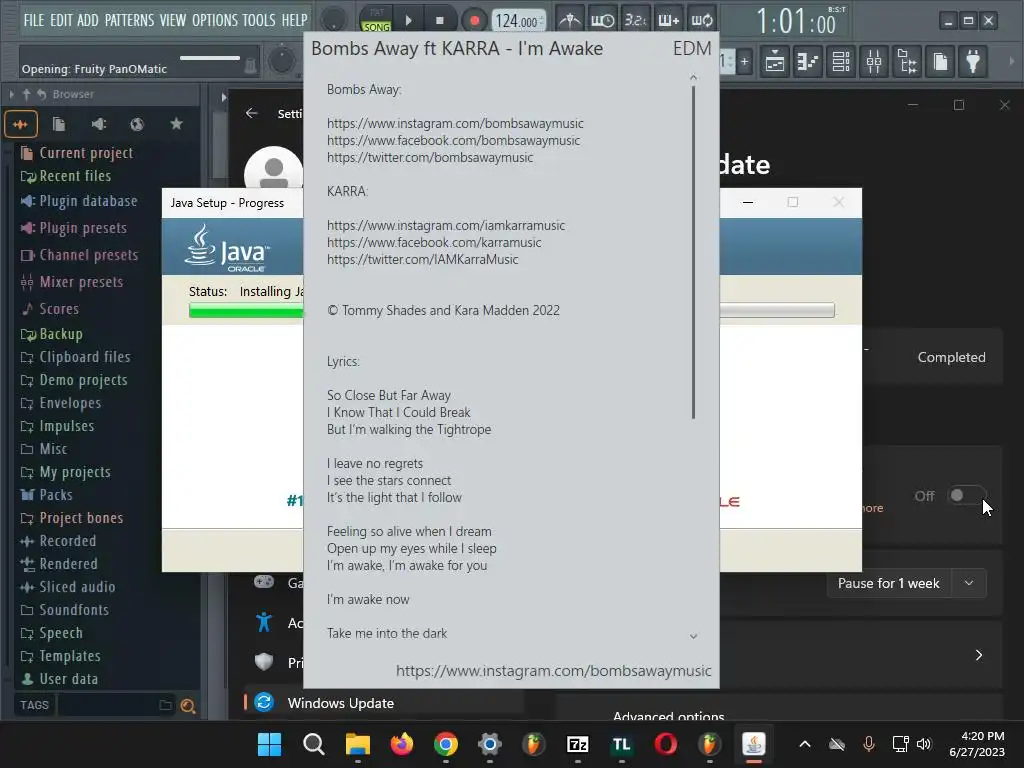Screen dimensions: 1024x768
Task: Open the Pause for 1 week dropdown arrow
Action: (x=969, y=583)
